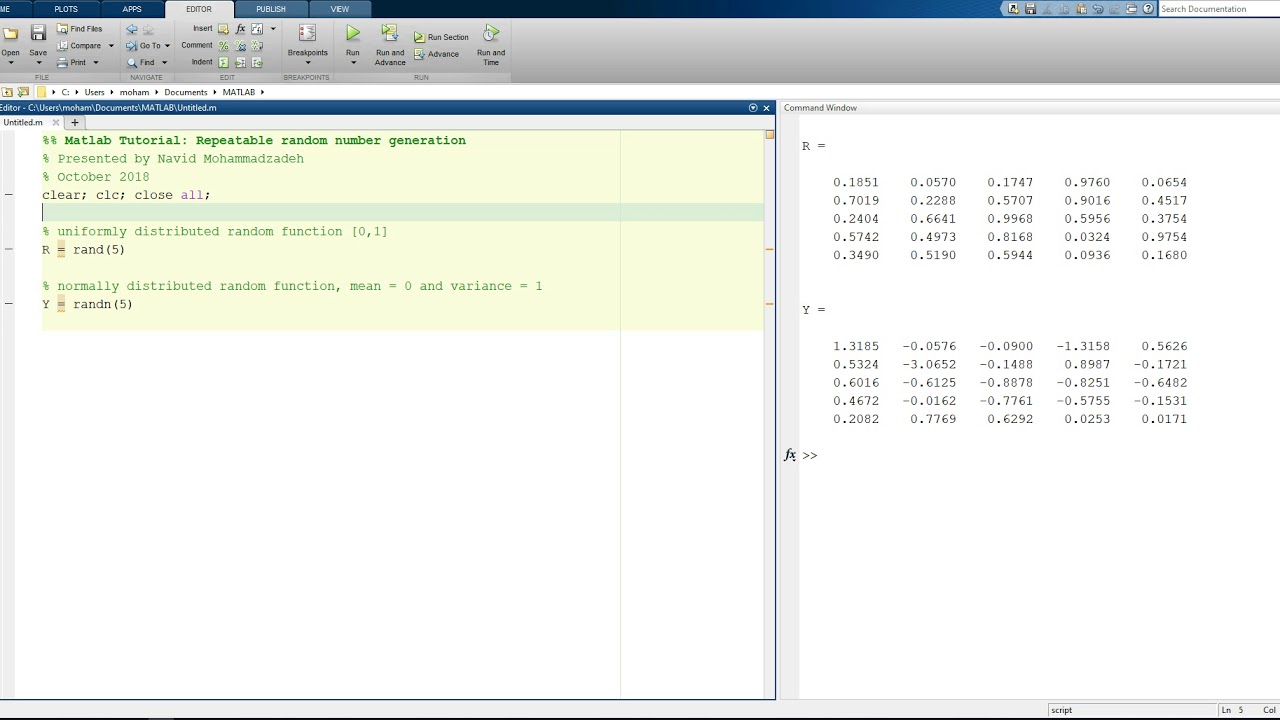Click New Shortcut icon in quick access bar
Screen dimensions: 1280x720
point(1013,9)
